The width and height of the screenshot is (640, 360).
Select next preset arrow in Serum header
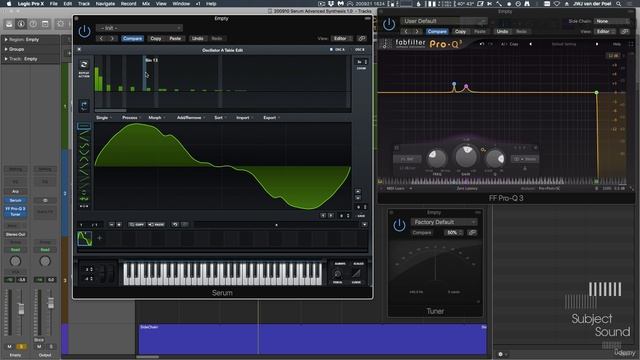[112, 38]
